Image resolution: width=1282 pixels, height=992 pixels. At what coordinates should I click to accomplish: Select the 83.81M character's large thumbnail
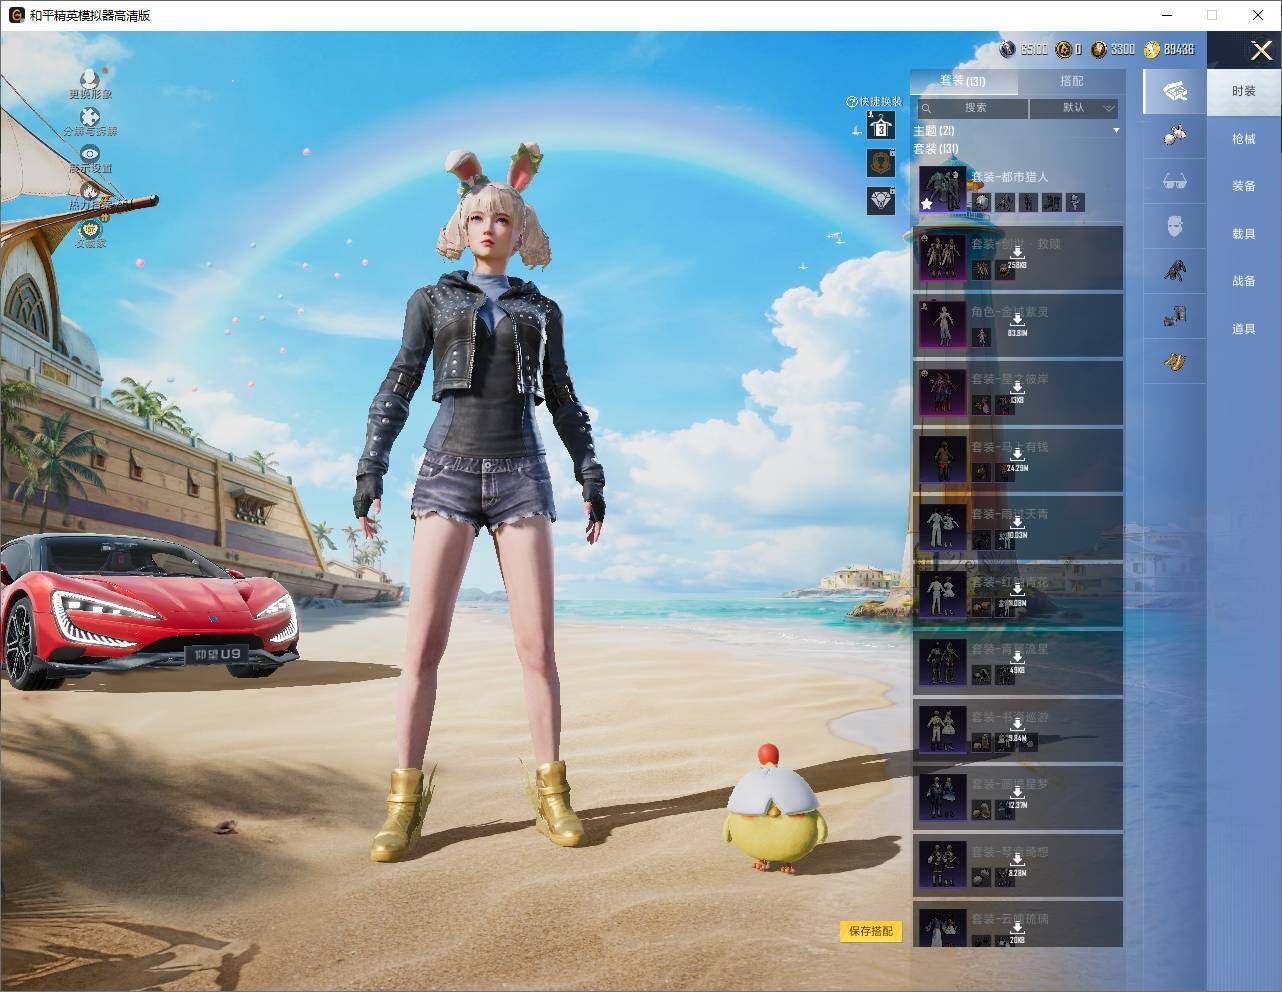pyautogui.click(x=942, y=325)
